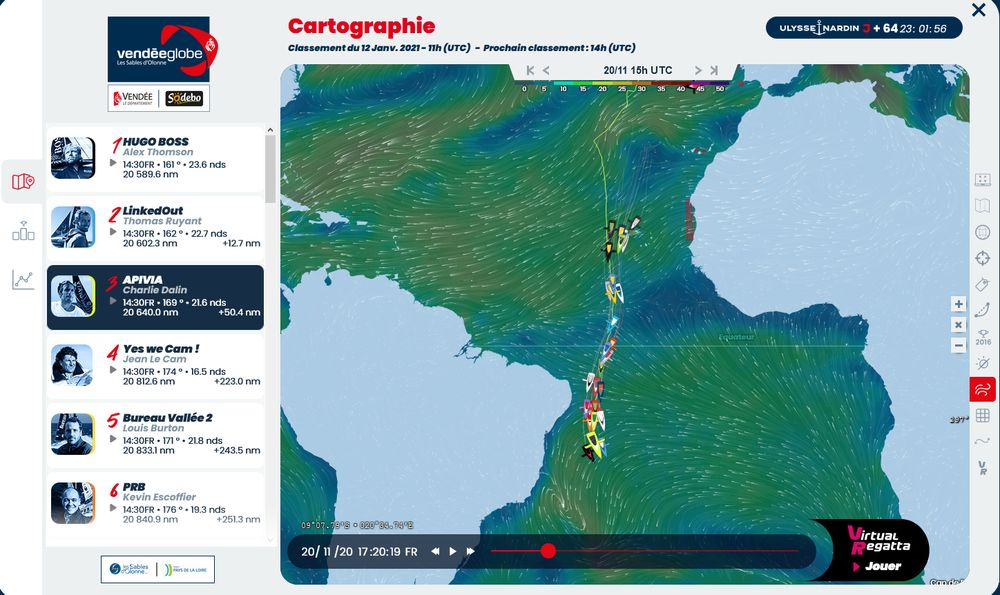Disable the wind overlay layer

[x=983, y=389]
